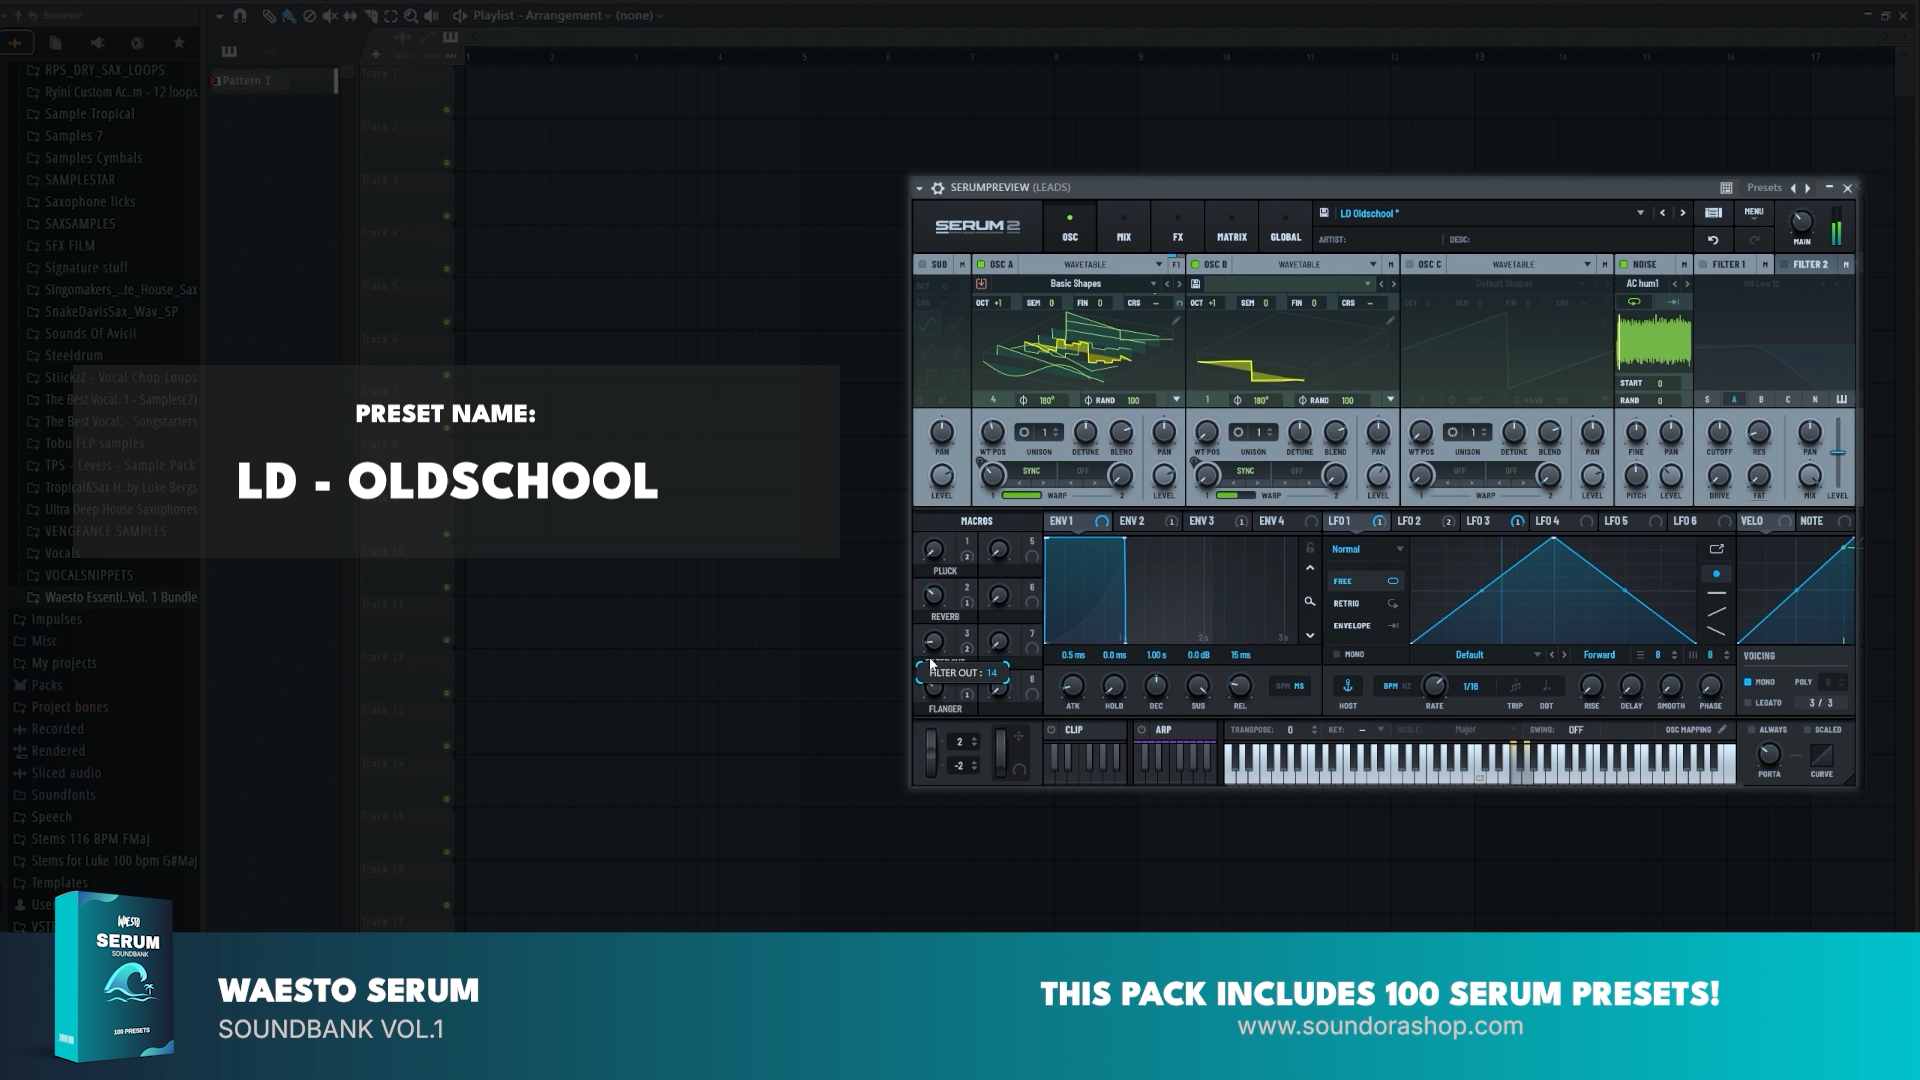Click the LFO host anchor icon
This screenshot has width=1920, height=1080.
1348,685
